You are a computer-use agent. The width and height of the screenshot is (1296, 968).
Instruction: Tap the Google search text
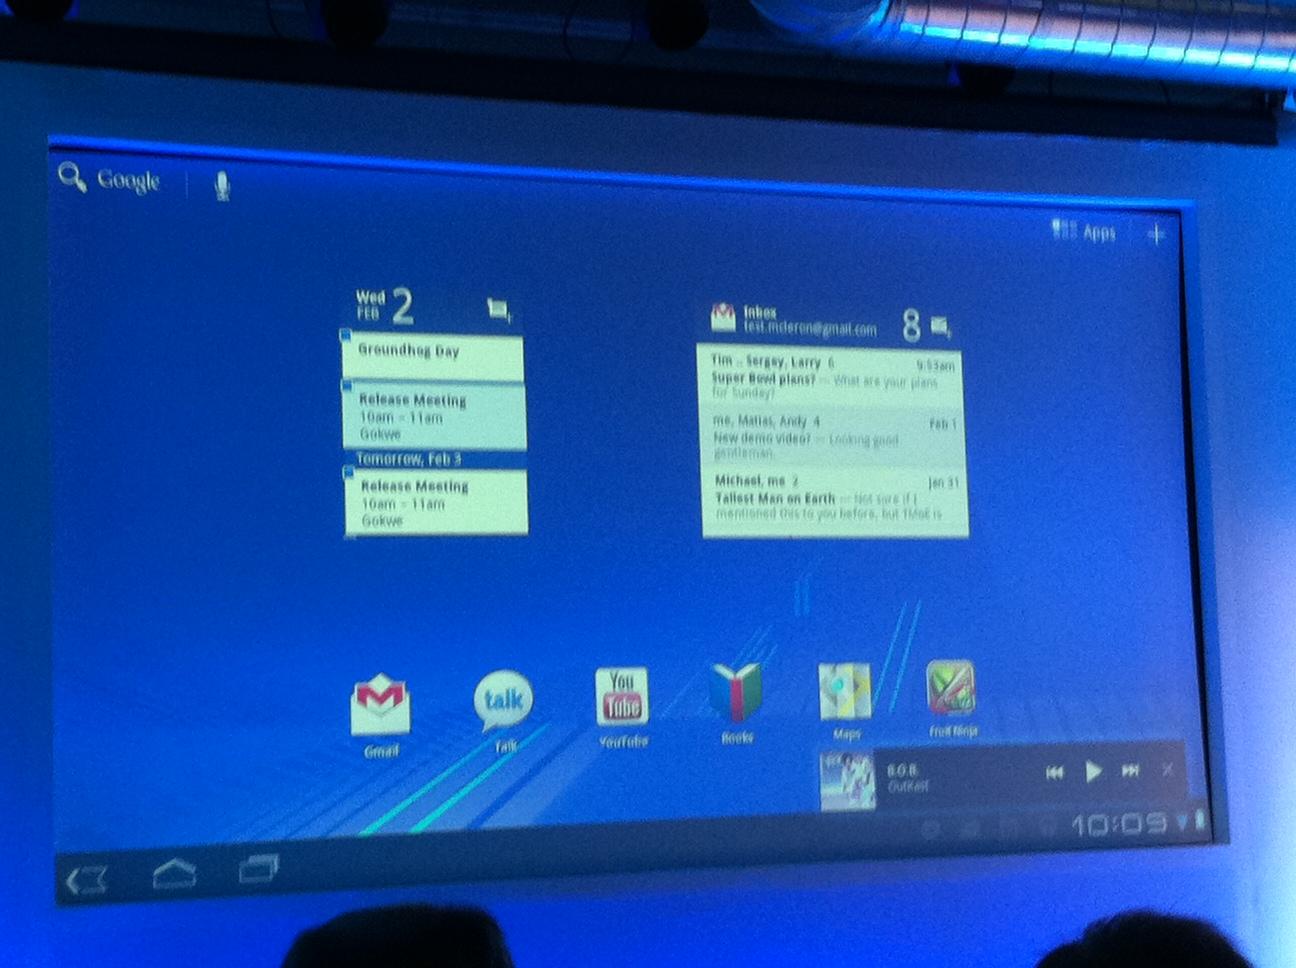129,180
